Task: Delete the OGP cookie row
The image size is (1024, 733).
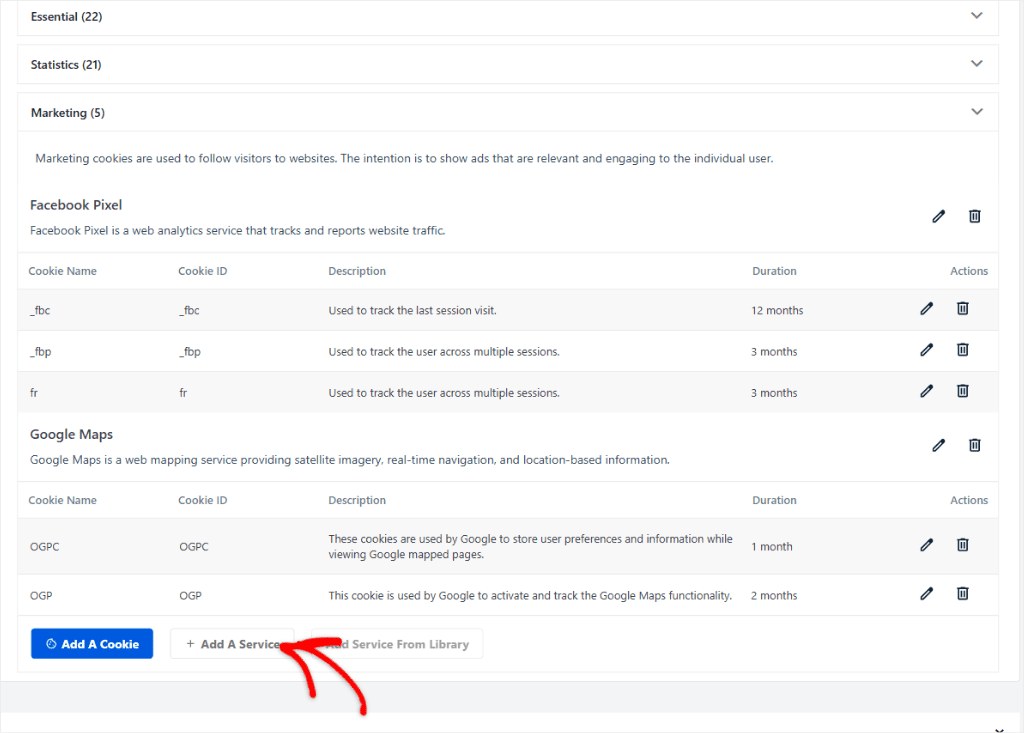Action: click(963, 594)
